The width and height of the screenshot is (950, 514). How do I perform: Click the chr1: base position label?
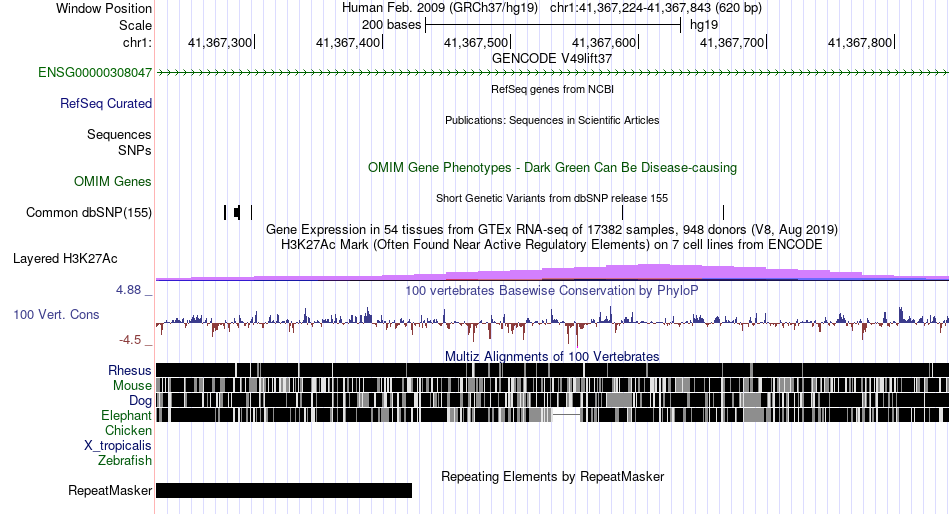click(x=137, y=42)
